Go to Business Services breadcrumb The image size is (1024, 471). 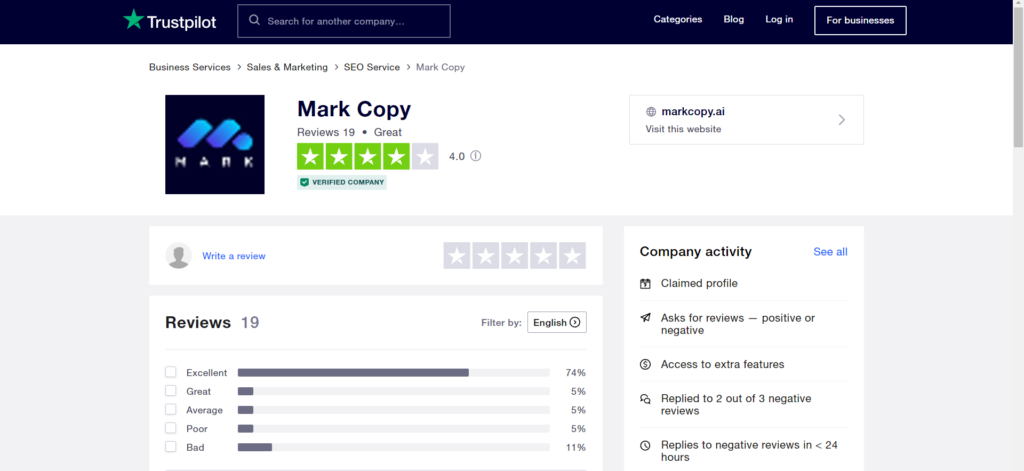[x=189, y=67]
